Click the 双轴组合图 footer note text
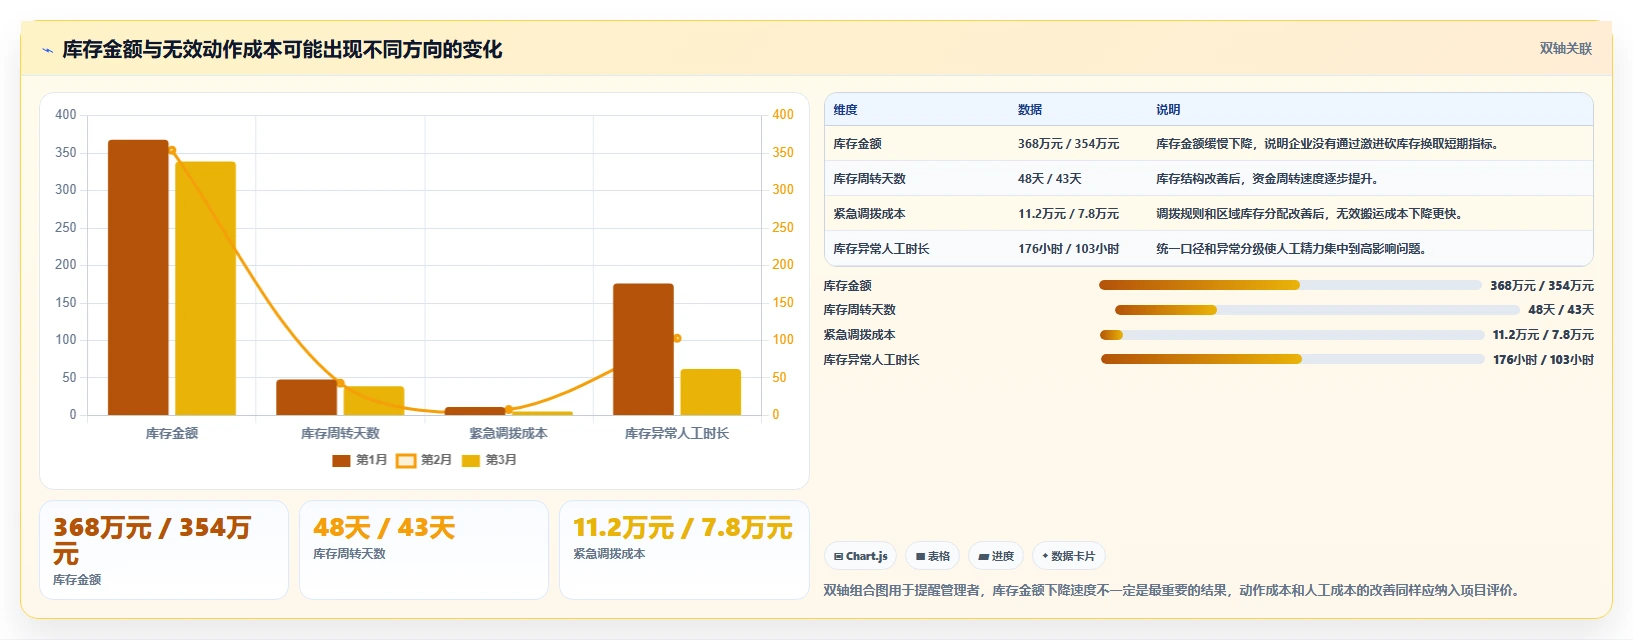Viewport: 1633px width, 640px height. coord(1174,591)
